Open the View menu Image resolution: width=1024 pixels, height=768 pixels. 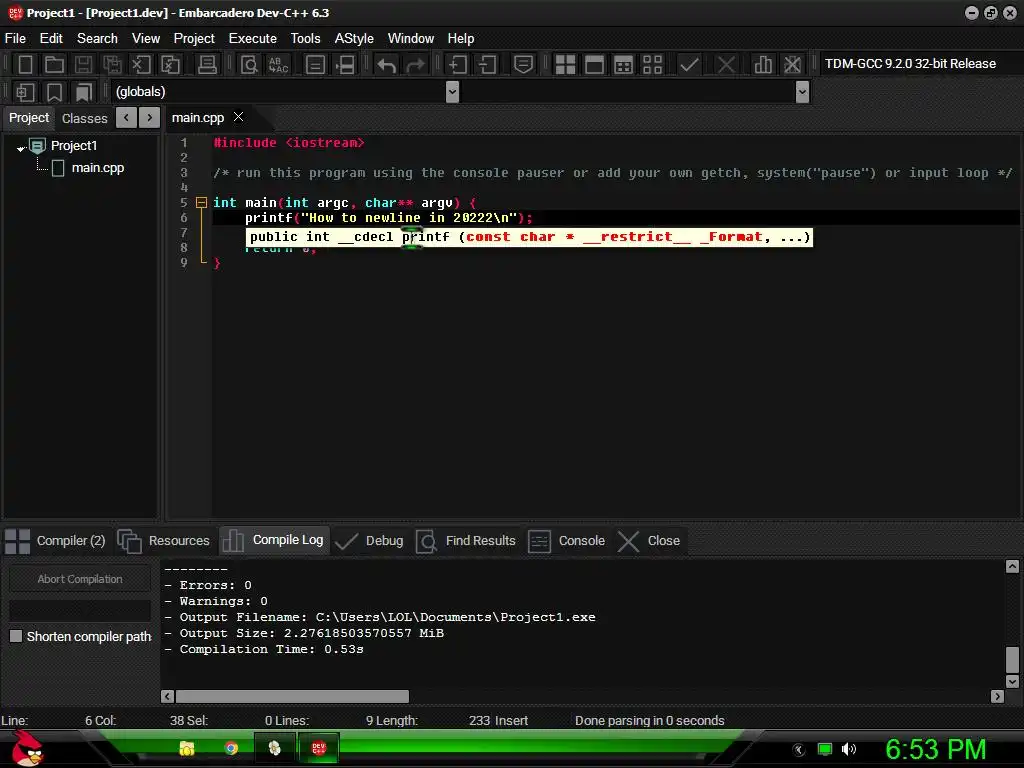tap(146, 39)
